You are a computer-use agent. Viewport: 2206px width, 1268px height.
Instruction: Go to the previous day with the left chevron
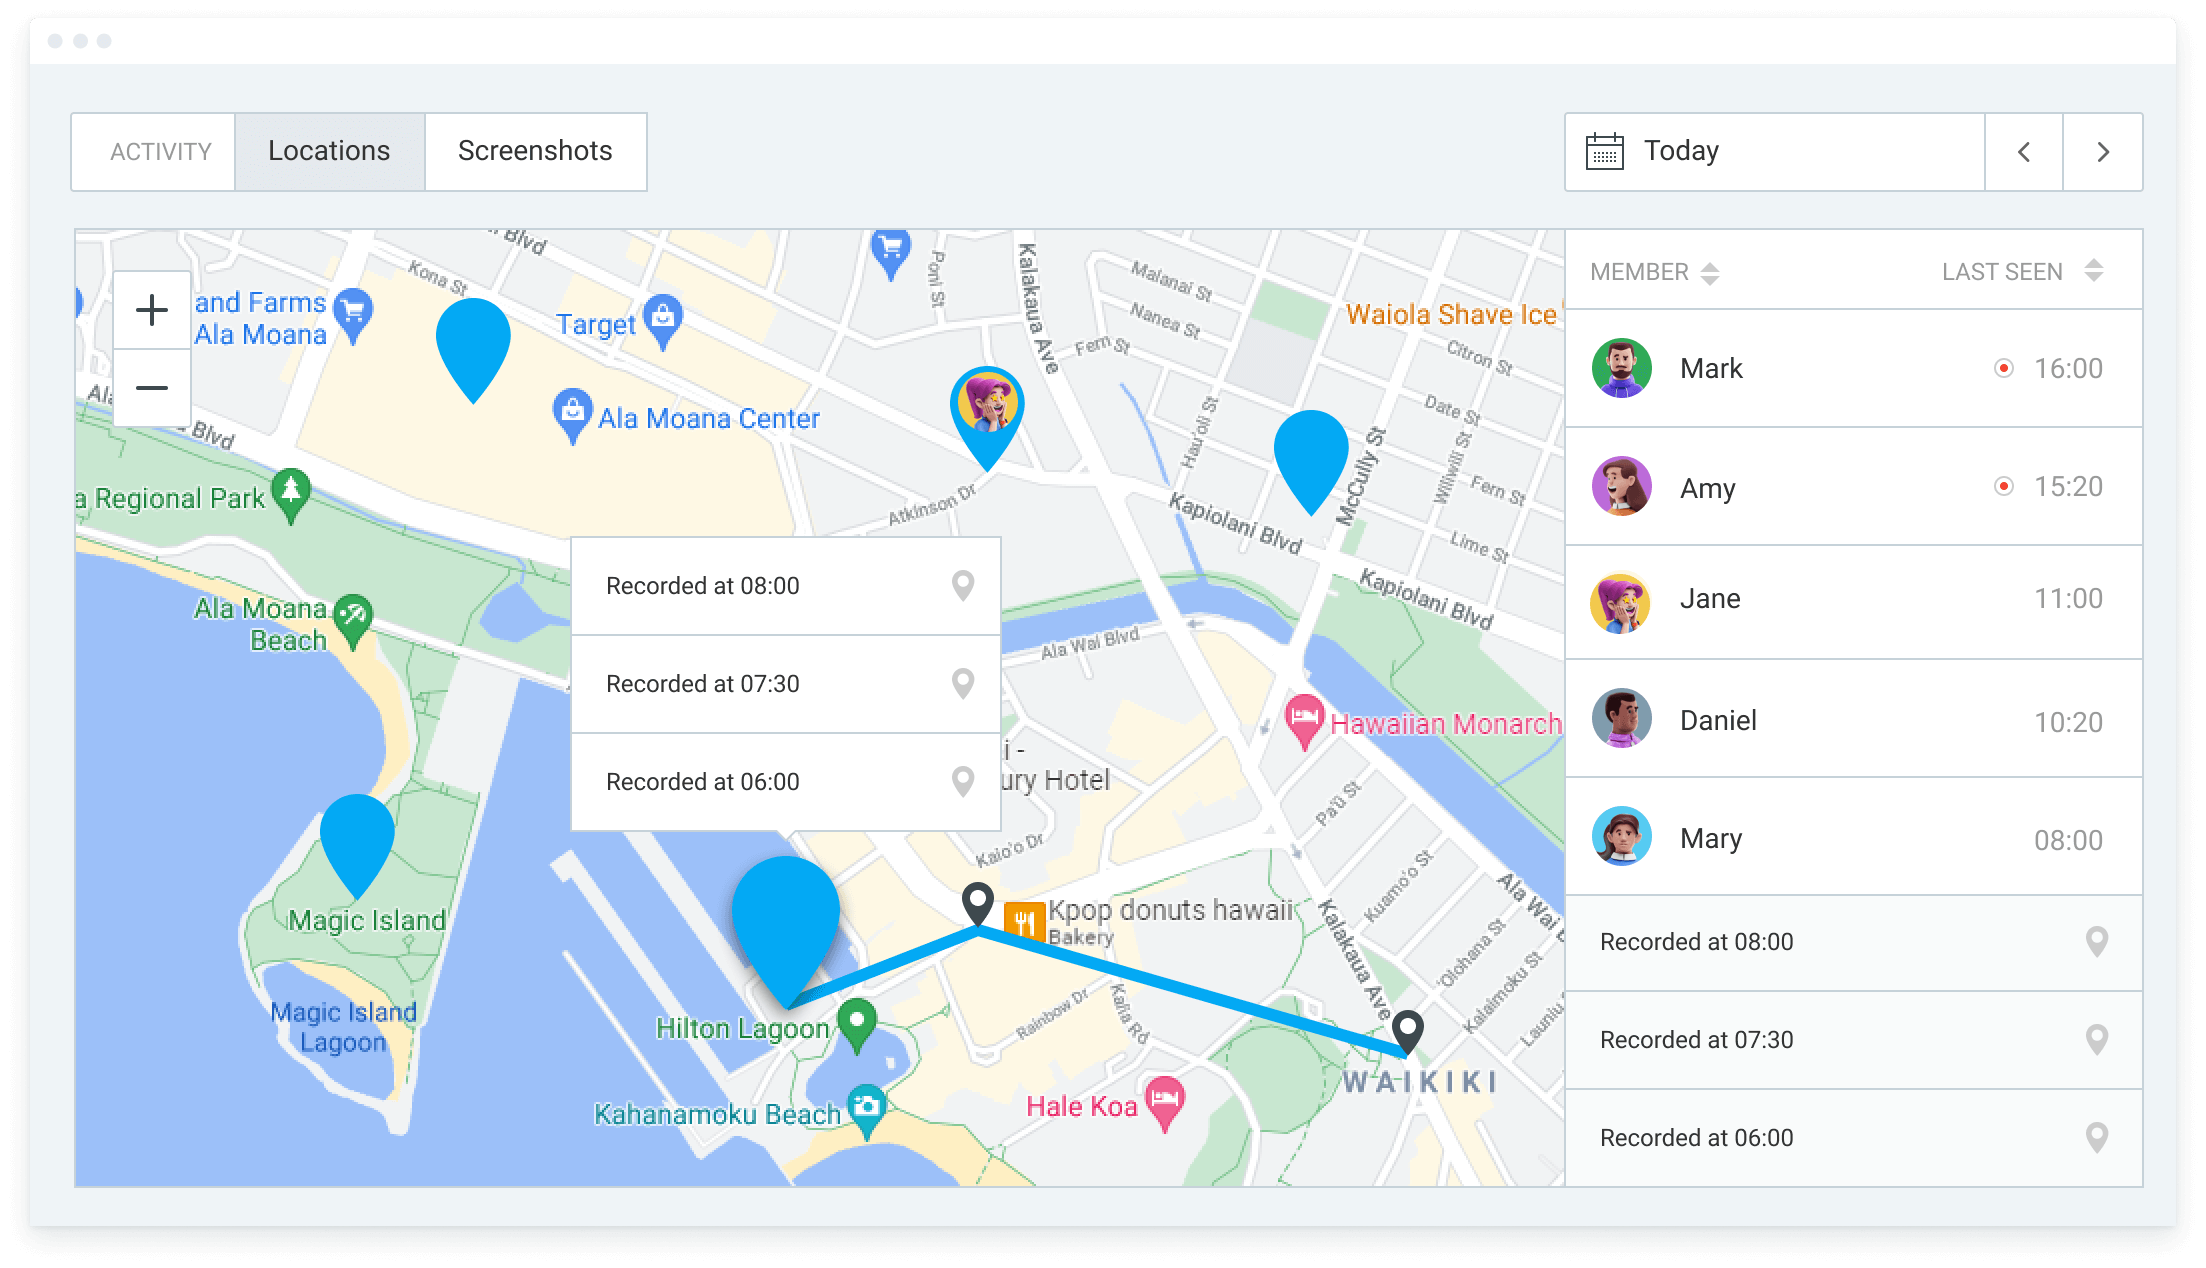pyautogui.click(x=2023, y=151)
